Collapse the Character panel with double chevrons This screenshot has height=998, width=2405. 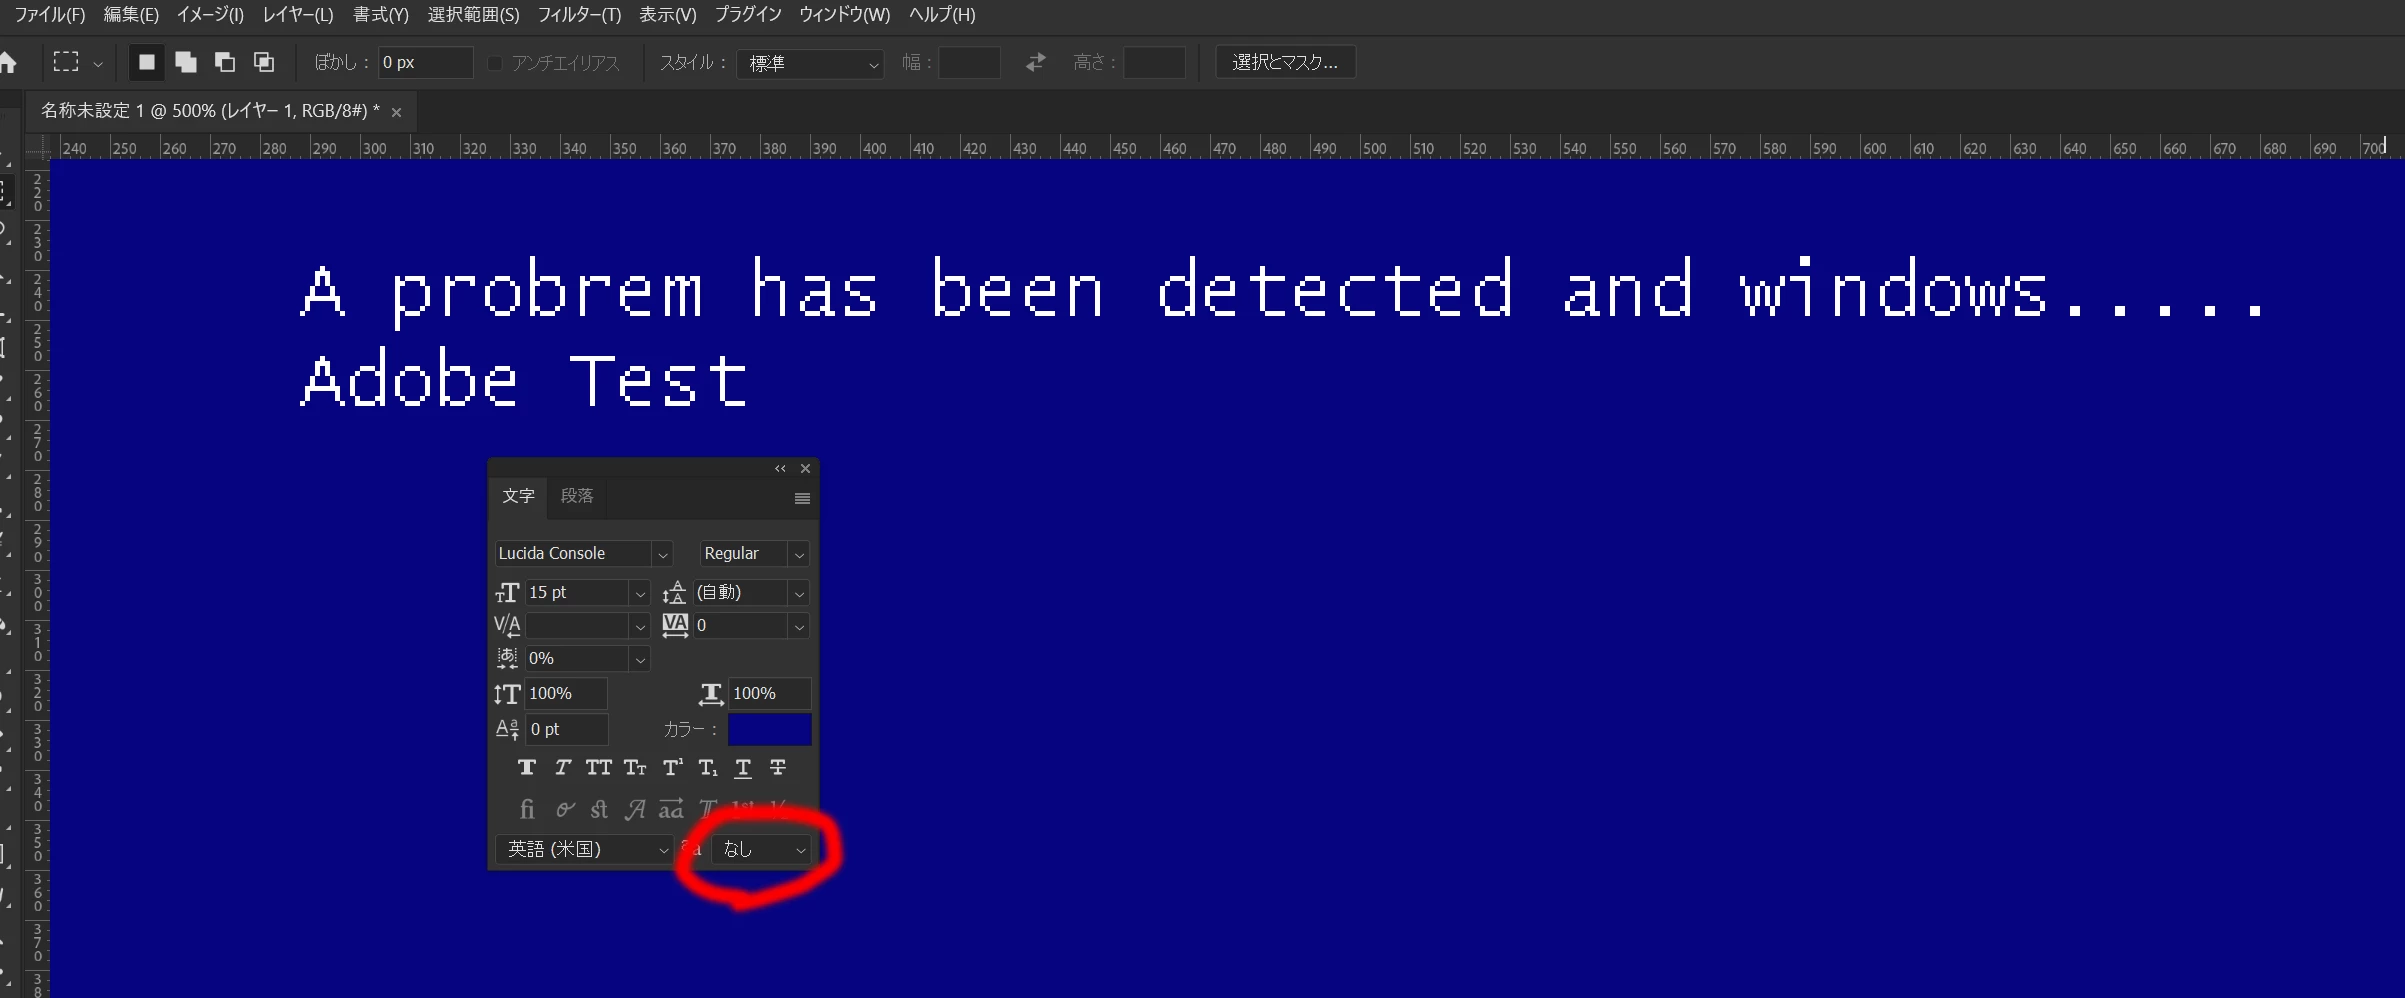(x=780, y=468)
